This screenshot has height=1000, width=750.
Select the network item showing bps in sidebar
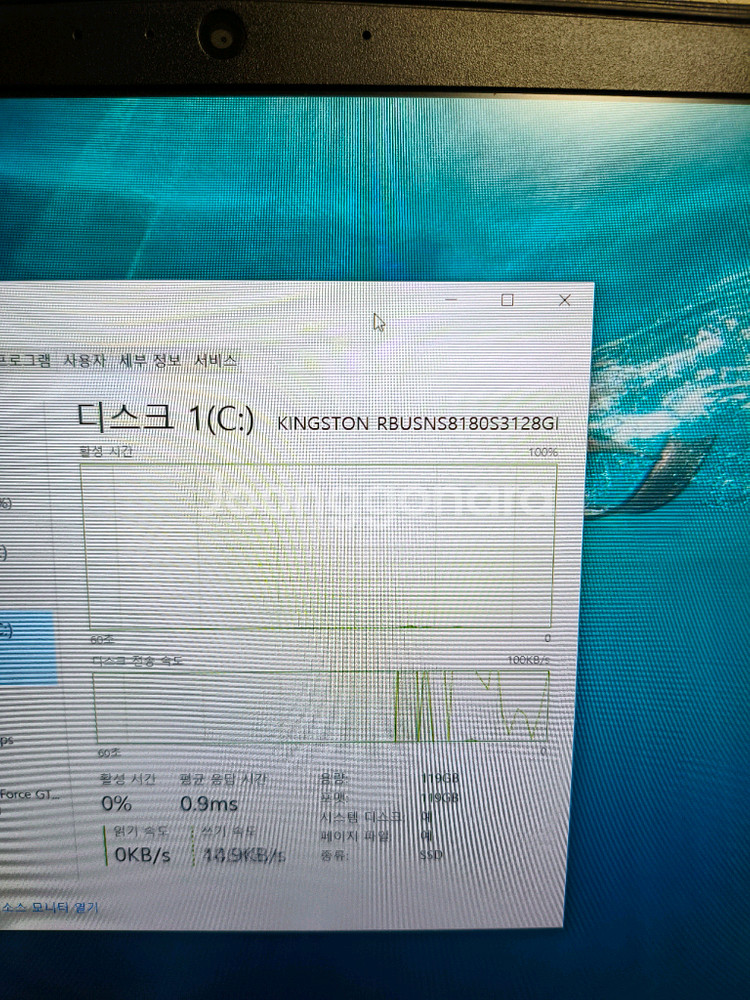[x=8, y=740]
